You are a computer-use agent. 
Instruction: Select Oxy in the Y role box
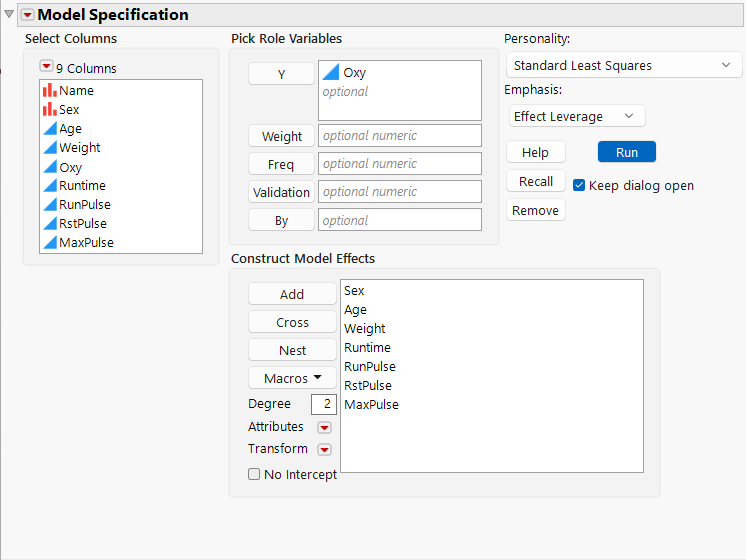pyautogui.click(x=400, y=72)
